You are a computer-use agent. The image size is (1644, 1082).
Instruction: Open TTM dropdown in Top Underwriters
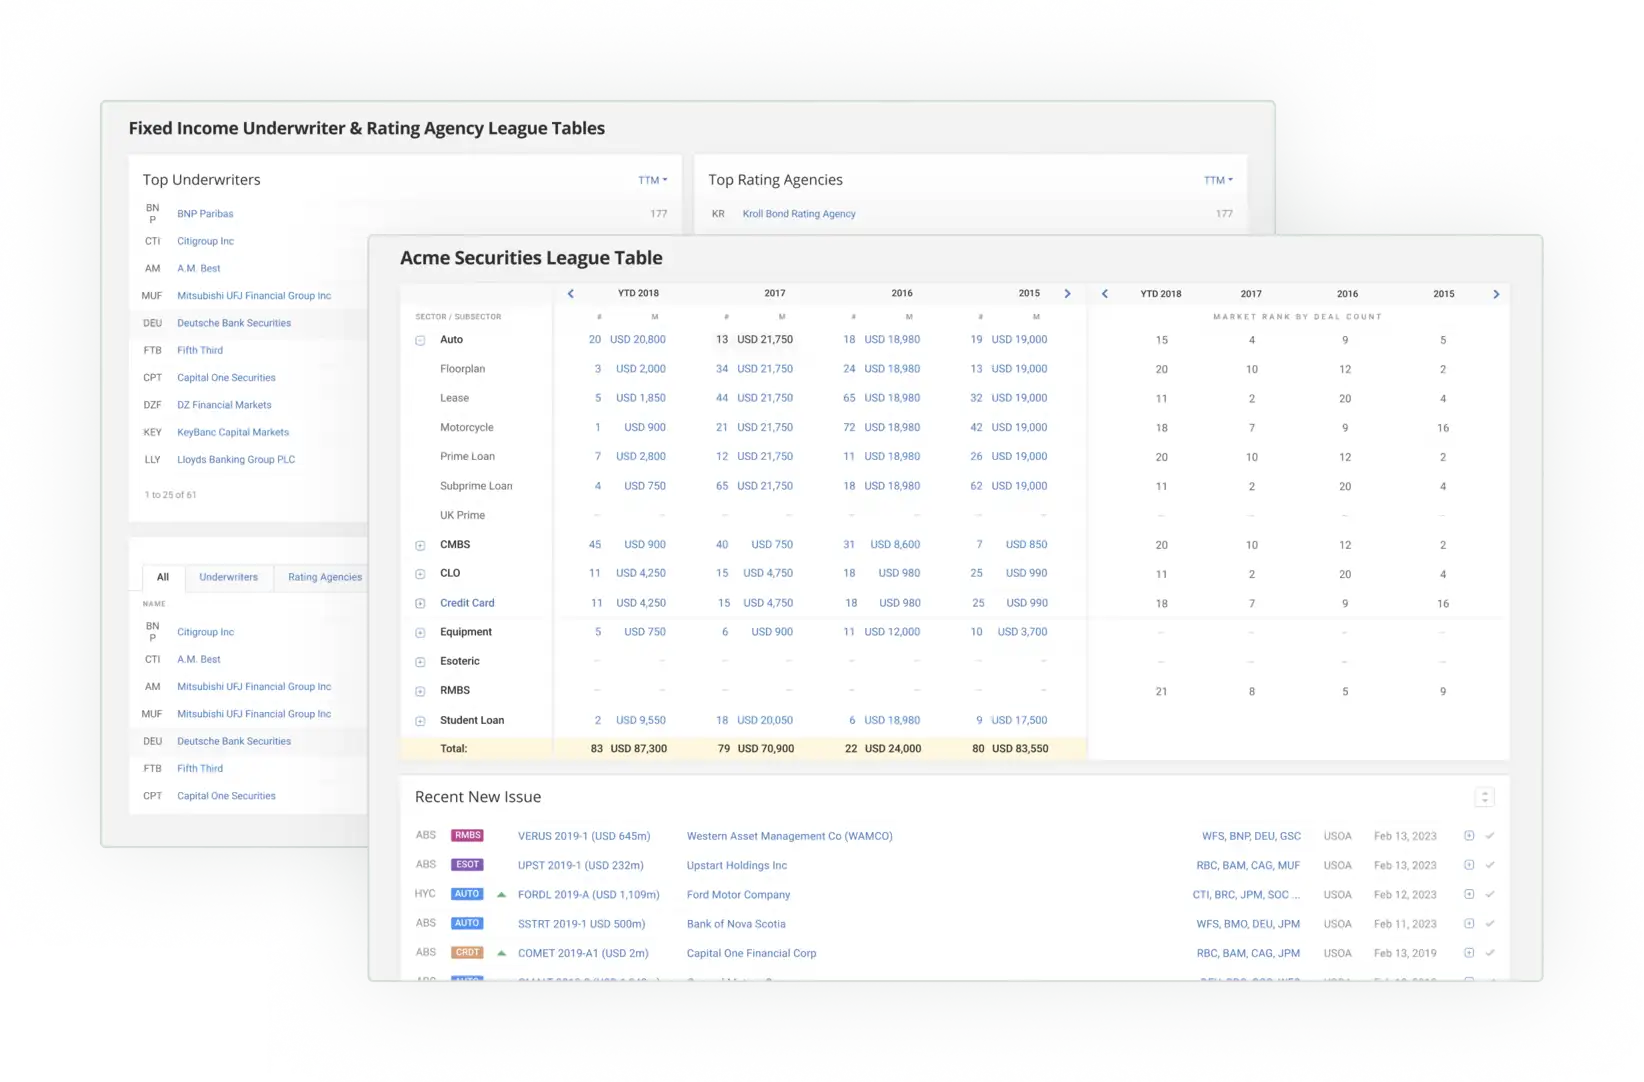coord(652,181)
